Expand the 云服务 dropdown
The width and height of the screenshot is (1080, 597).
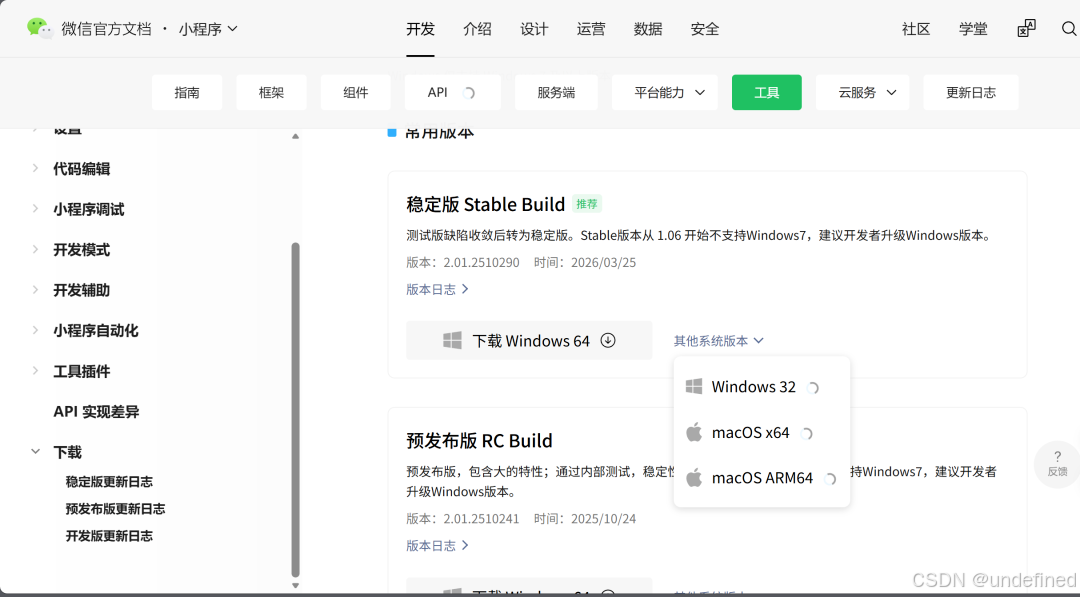click(862, 92)
